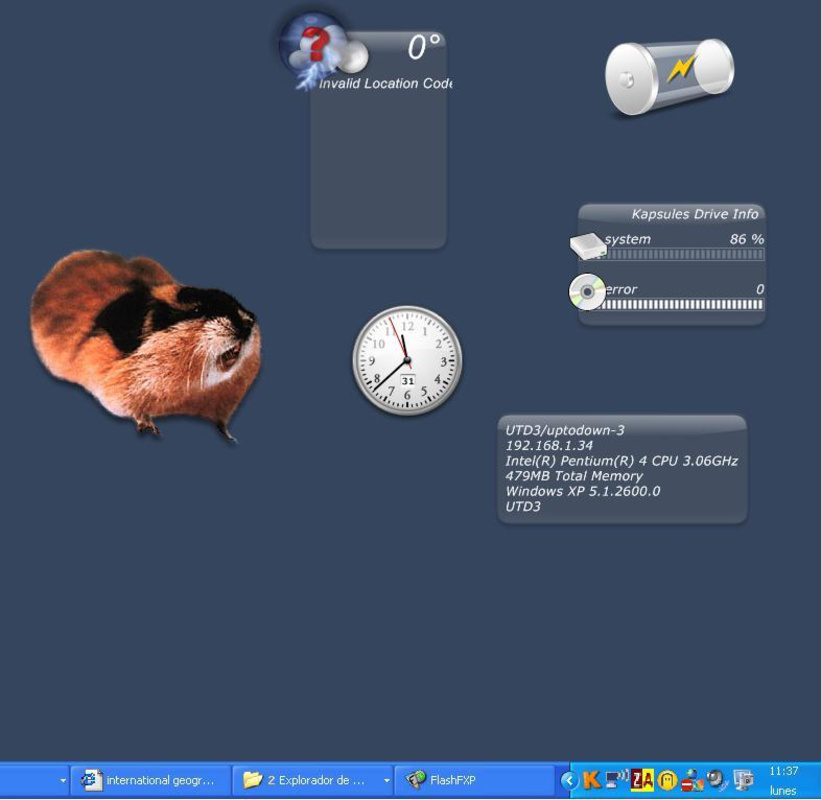Switch to the FlashFXP taskbar button

tap(474, 781)
